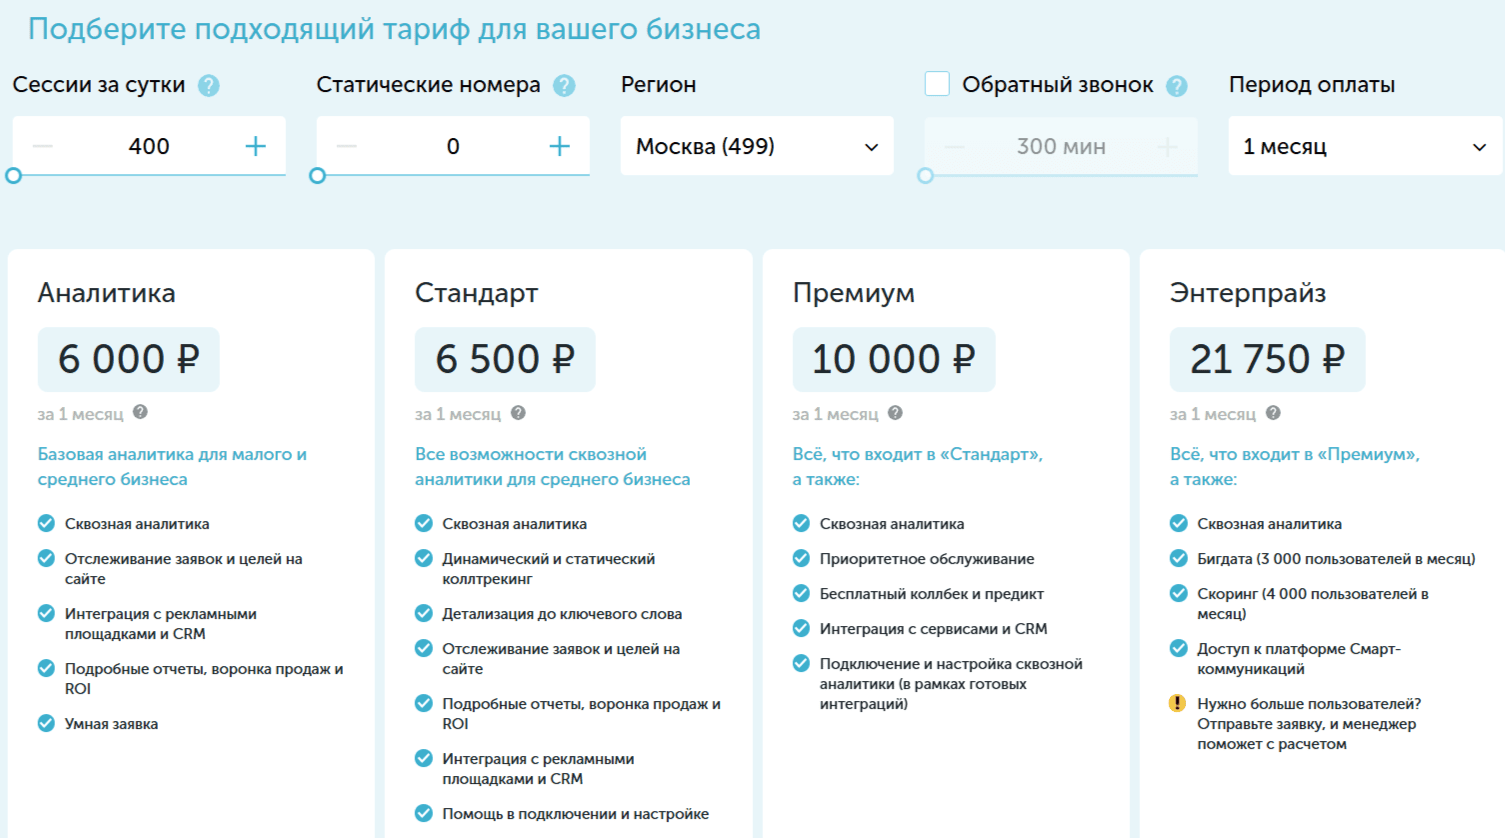
Task: Select the 6 000 ₽ Аналитика price
Action: (x=128, y=359)
